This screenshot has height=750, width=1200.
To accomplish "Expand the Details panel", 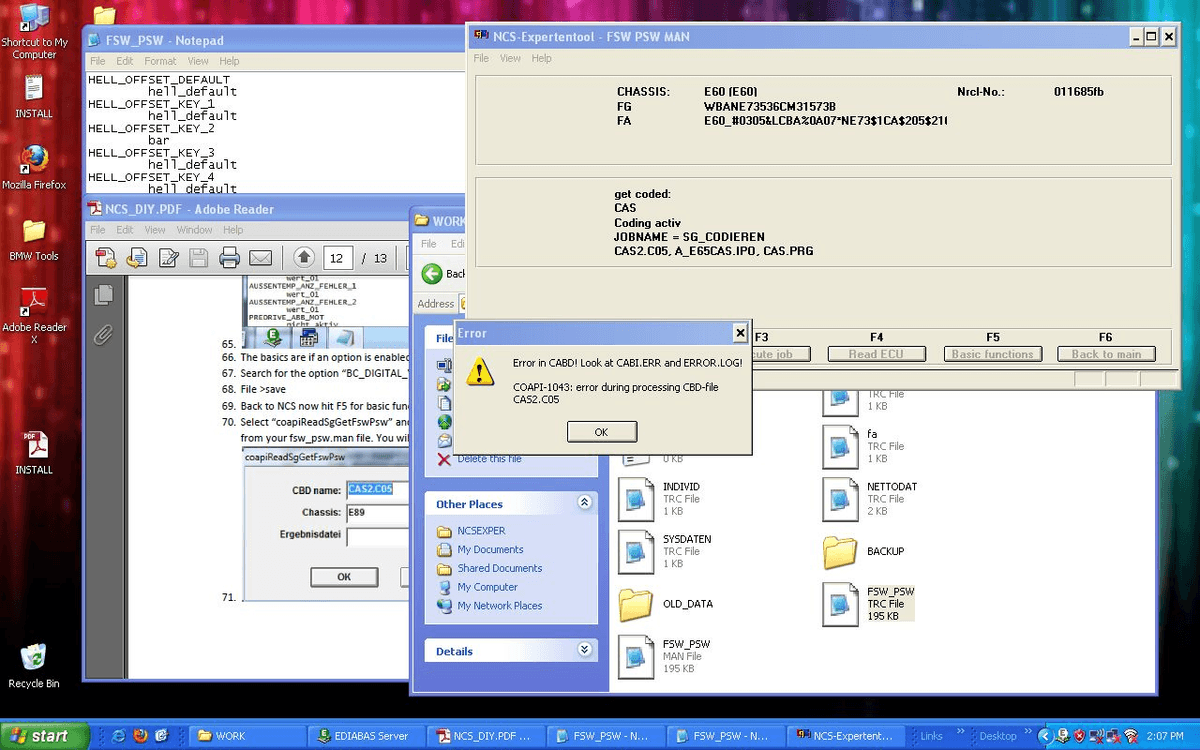I will tap(585, 651).
